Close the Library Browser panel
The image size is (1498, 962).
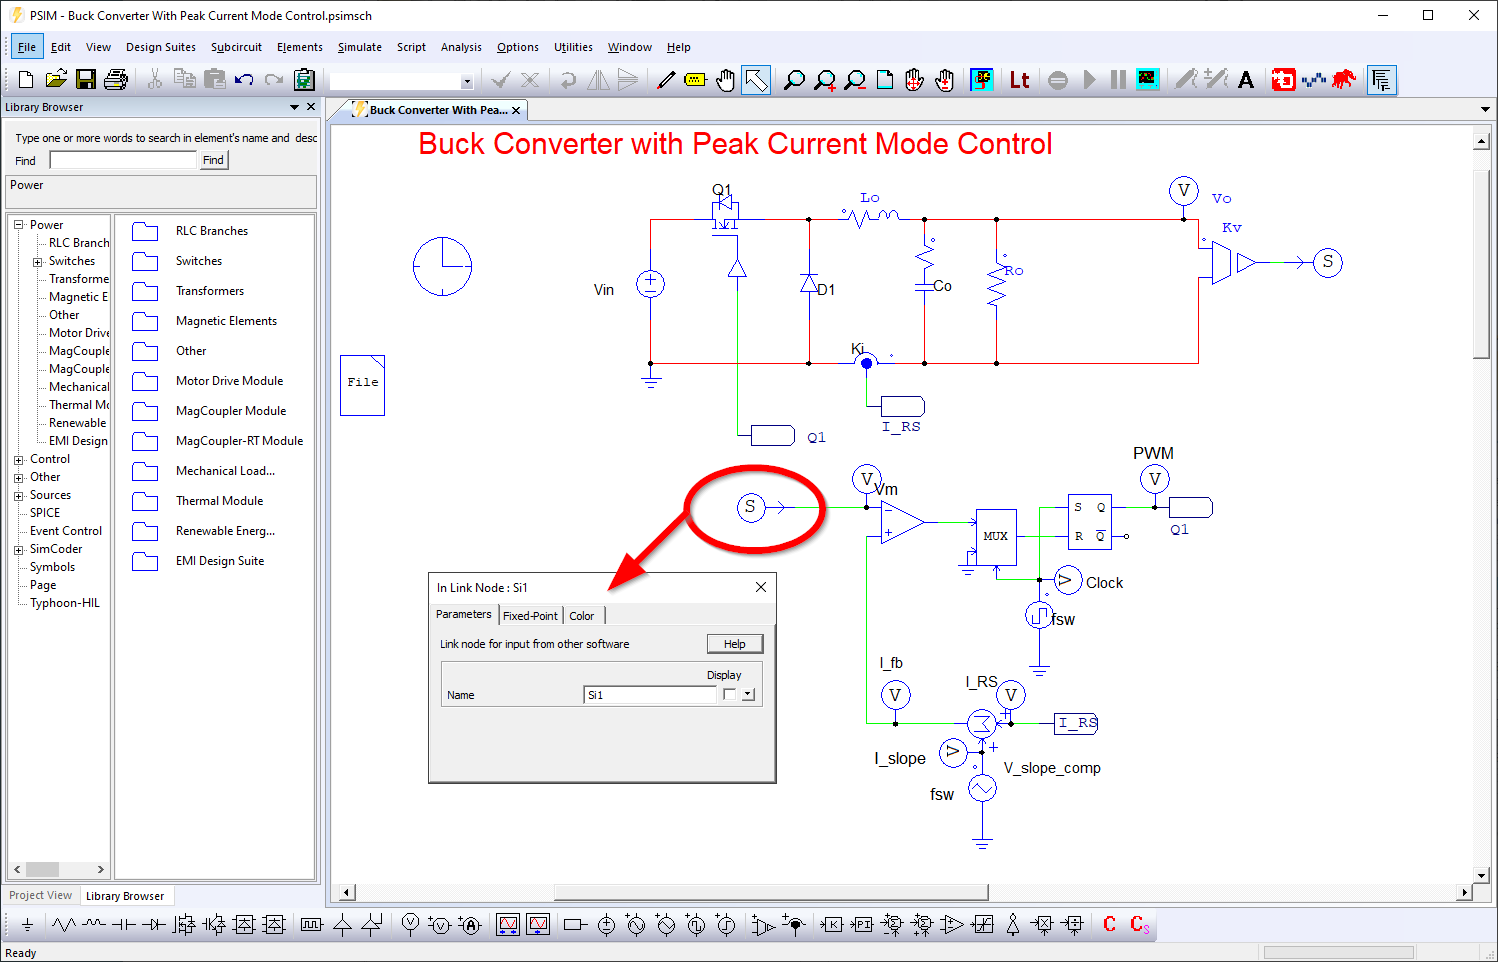pos(311,107)
